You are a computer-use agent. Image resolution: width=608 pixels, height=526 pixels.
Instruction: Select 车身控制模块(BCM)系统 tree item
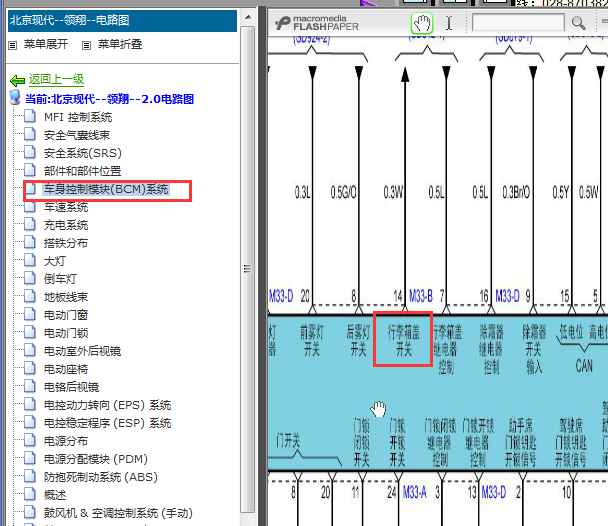106,189
